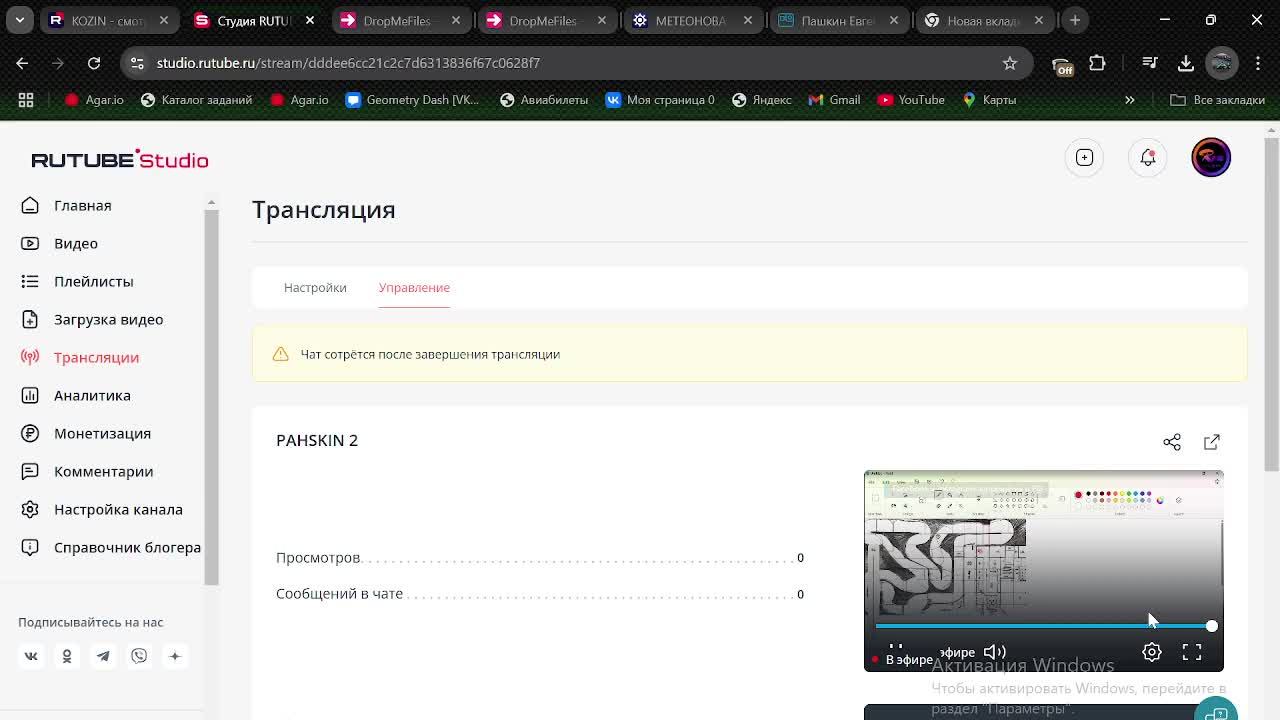Open the Agar.io bookmark next to the apps grid
The height and width of the screenshot is (720, 1280).
click(94, 100)
